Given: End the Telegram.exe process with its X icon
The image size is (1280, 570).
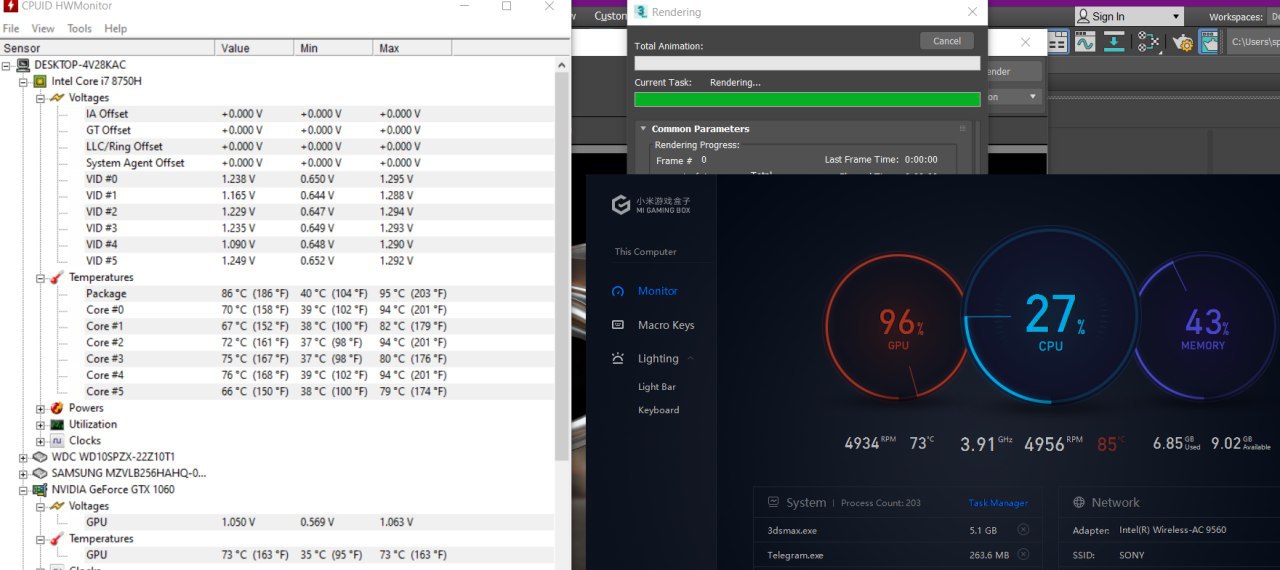Looking at the screenshot, I should pos(1023,555).
